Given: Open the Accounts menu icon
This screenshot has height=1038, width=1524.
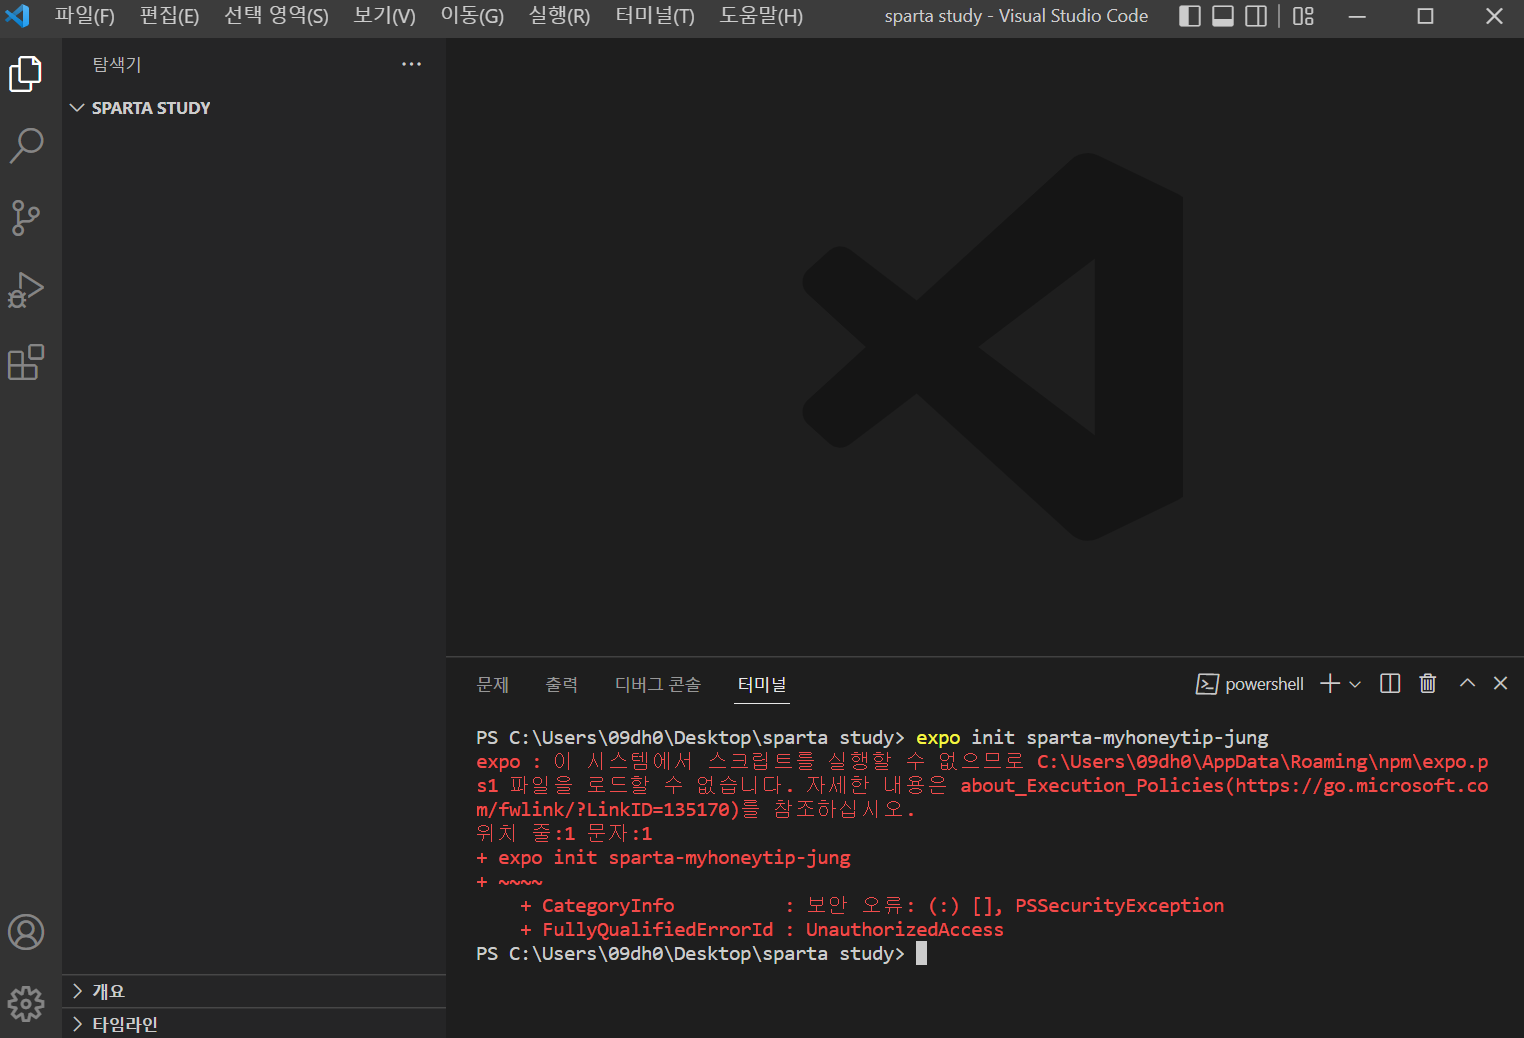Looking at the screenshot, I should [x=26, y=932].
